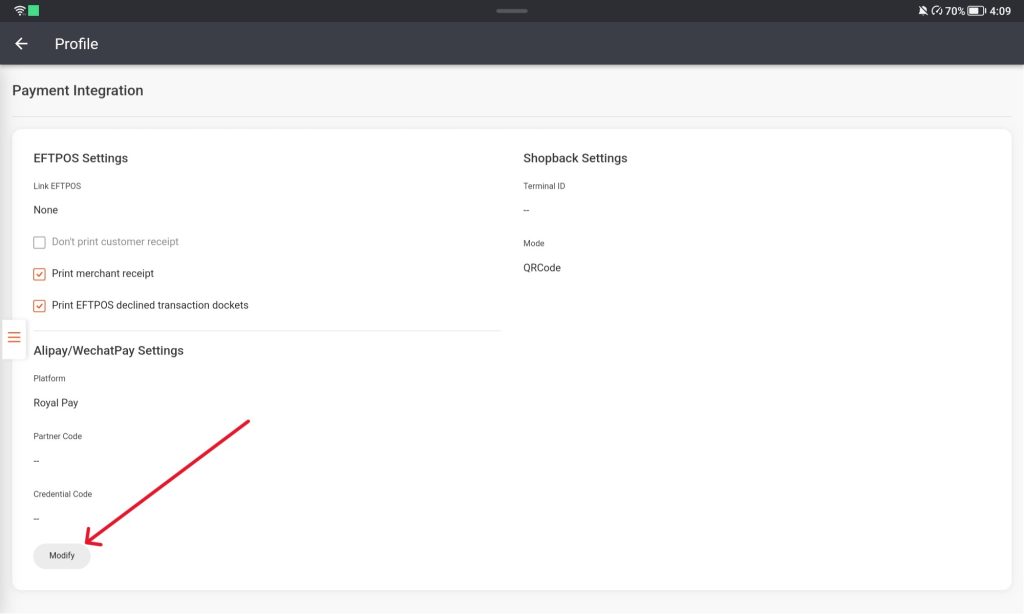Tap the speedometer status bar icon
Screen dimensions: 1024x614
[937, 10]
